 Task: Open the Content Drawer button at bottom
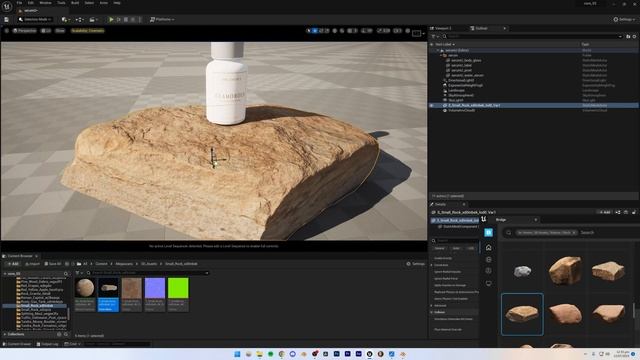pyautogui.click(x=17, y=344)
